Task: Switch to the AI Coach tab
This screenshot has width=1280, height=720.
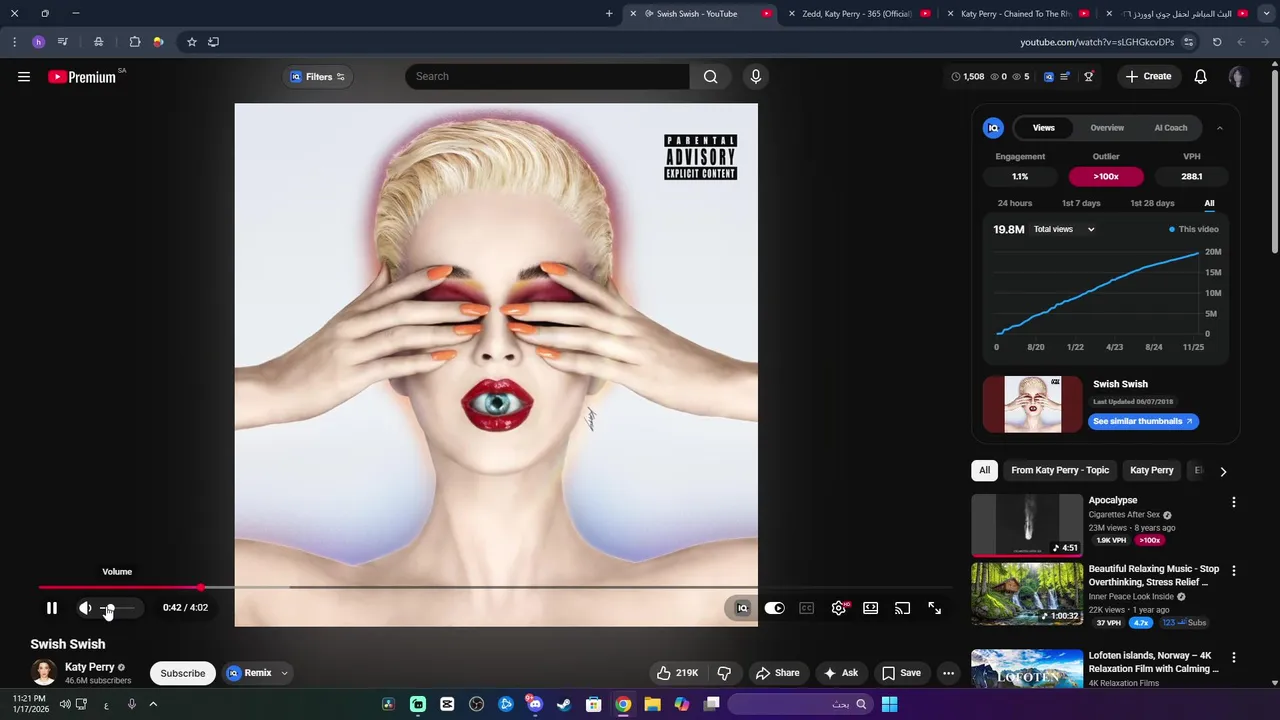Action: pos(1171,128)
